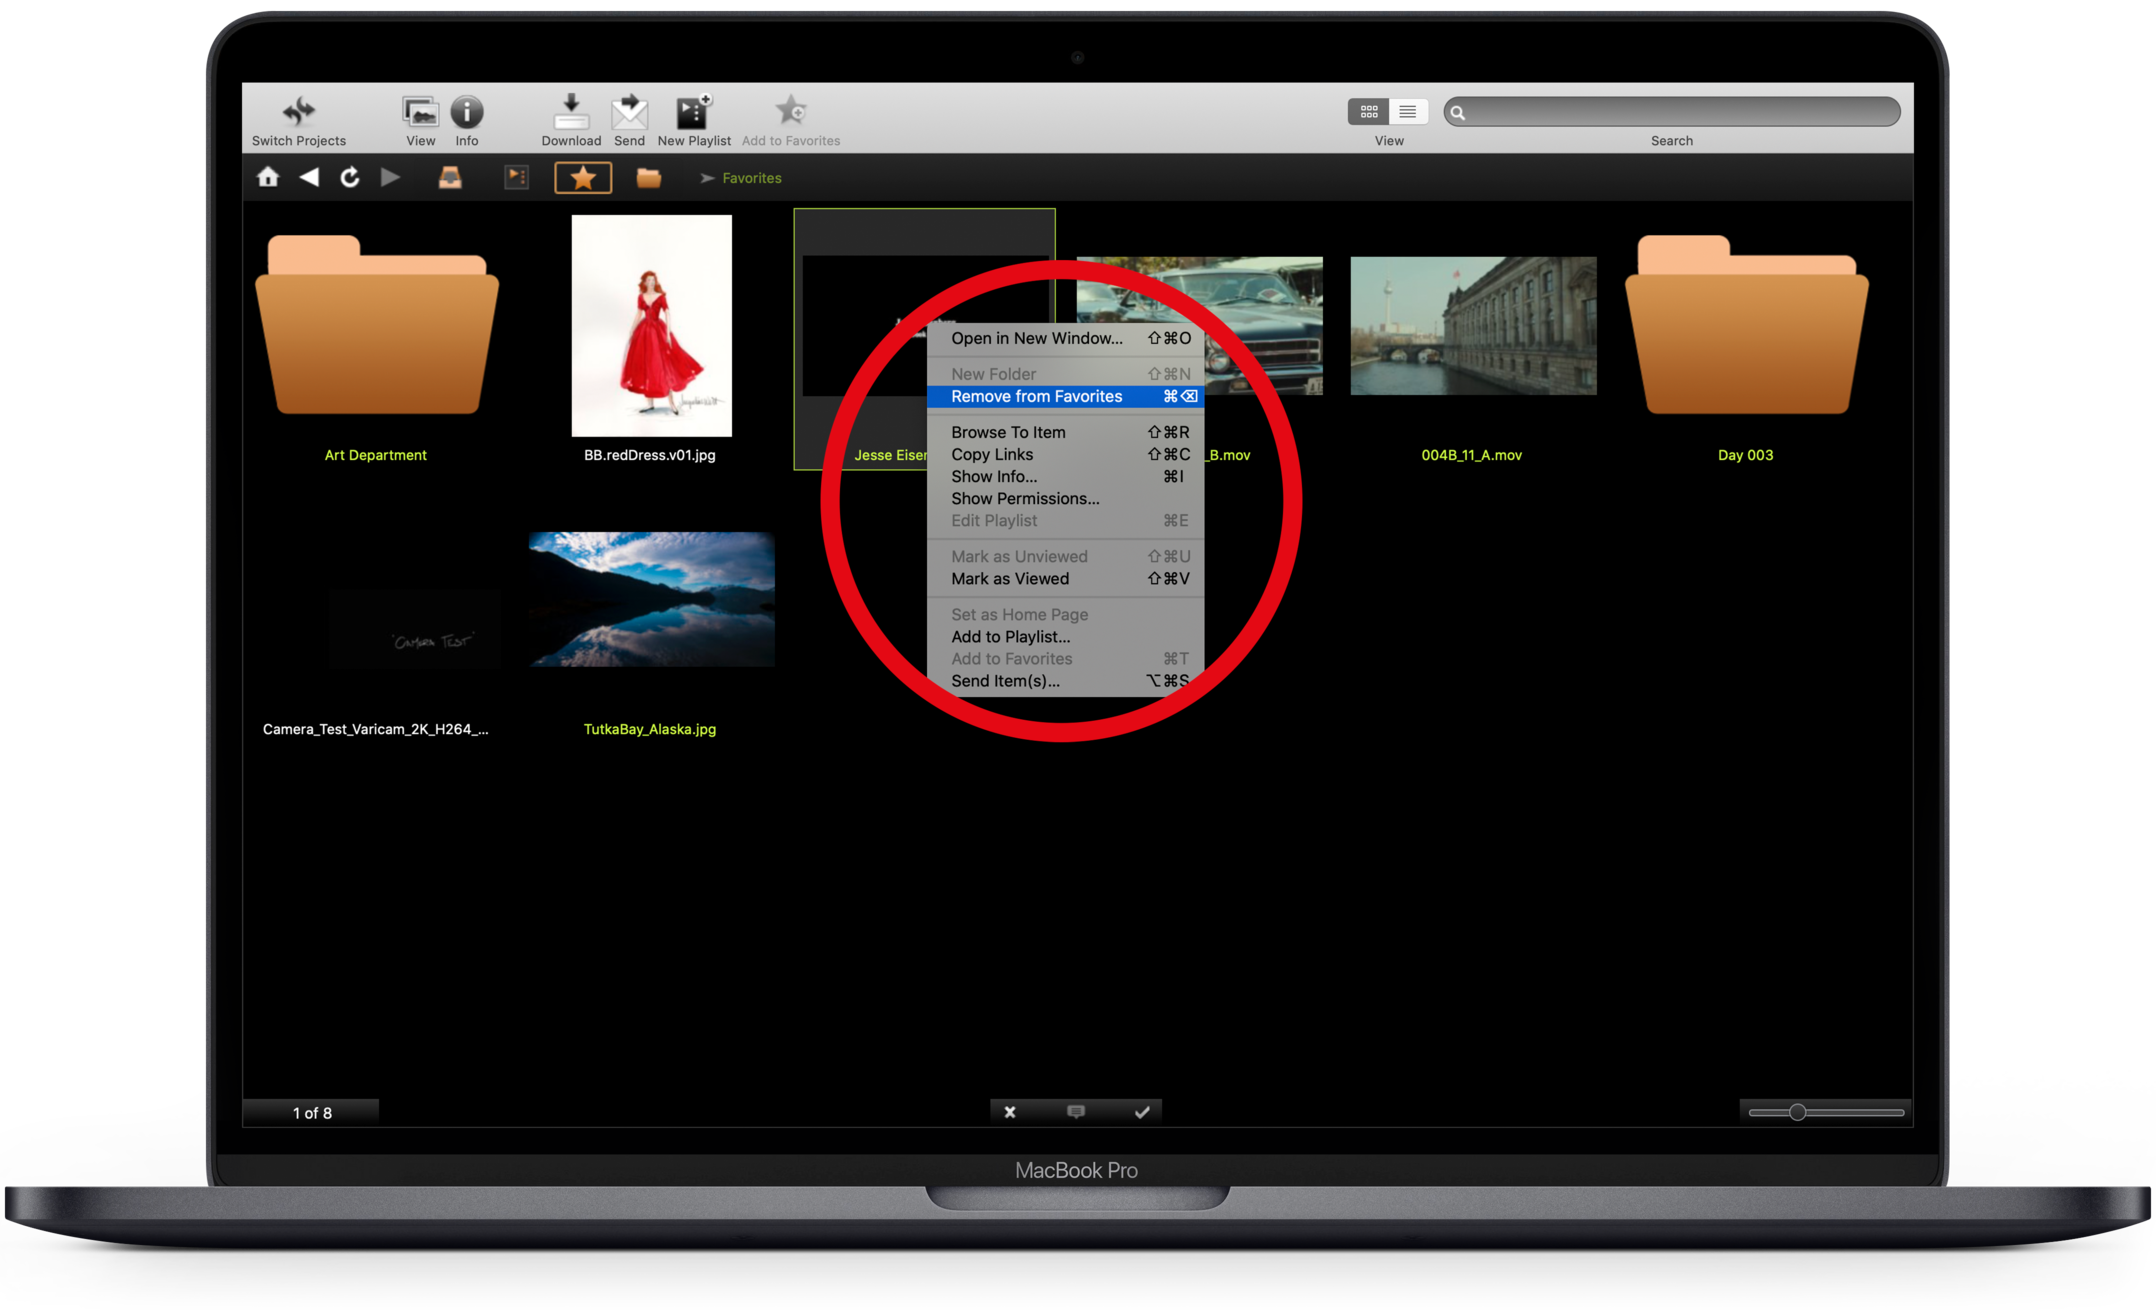The image size is (2156, 1310).
Task: Click the reject X button at bottom
Action: pyautogui.click(x=1010, y=1112)
